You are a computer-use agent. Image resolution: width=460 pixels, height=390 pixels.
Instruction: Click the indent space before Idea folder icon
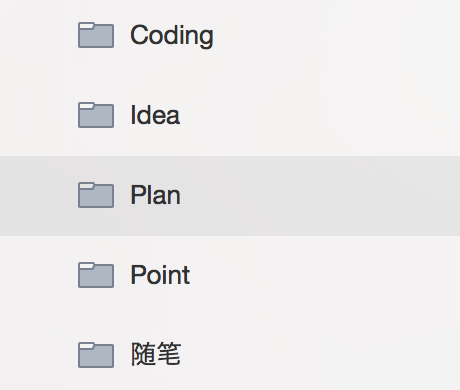(39, 115)
